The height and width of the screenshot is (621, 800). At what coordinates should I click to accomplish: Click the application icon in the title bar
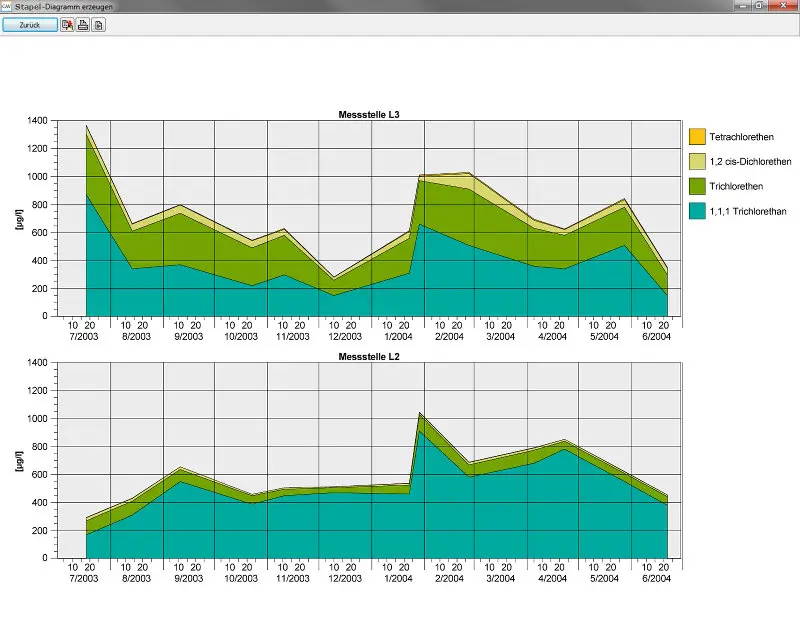[x=6, y=6]
